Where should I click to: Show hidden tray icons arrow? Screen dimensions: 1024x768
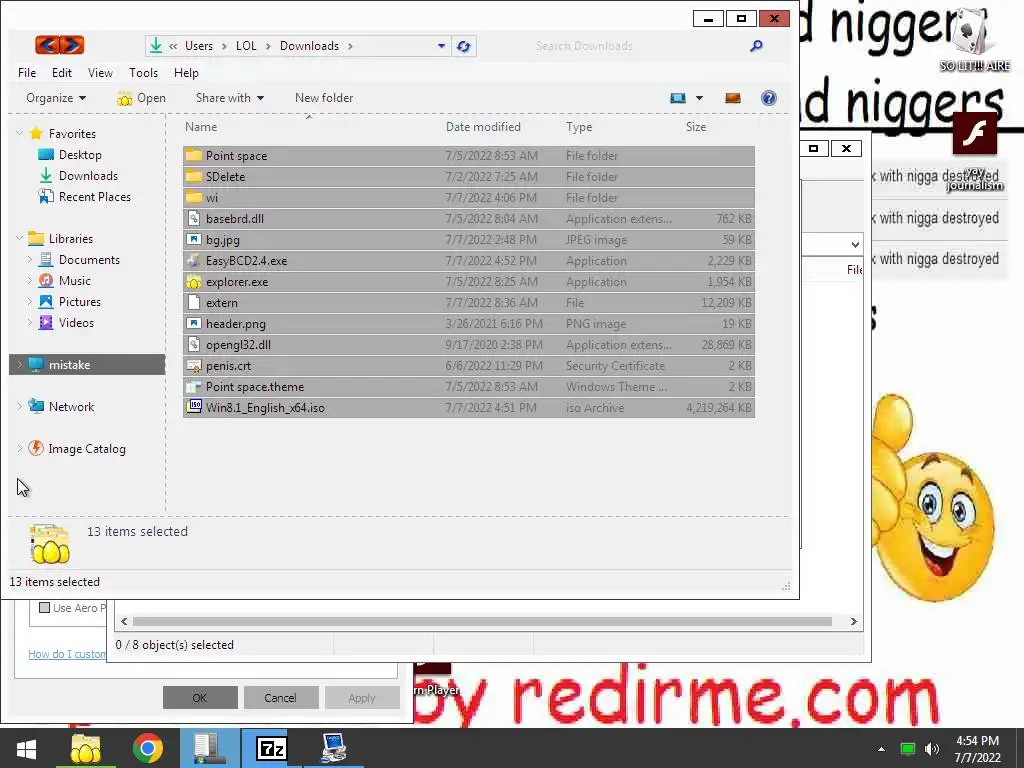pos(882,749)
